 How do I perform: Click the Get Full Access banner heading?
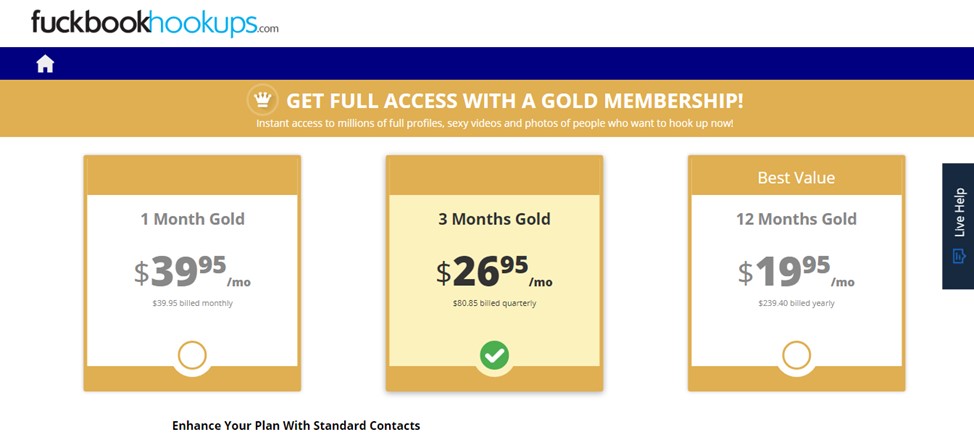pyautogui.click(x=514, y=101)
